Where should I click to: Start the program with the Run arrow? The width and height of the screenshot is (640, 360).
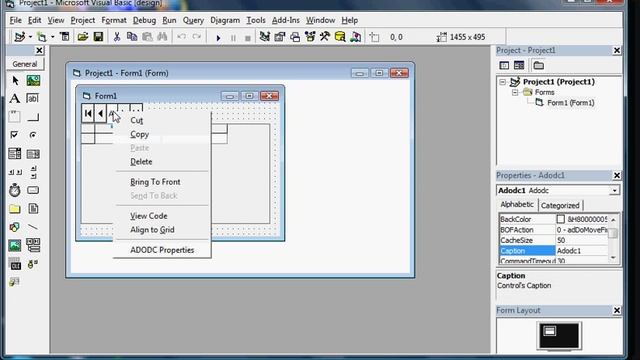[x=218, y=38]
